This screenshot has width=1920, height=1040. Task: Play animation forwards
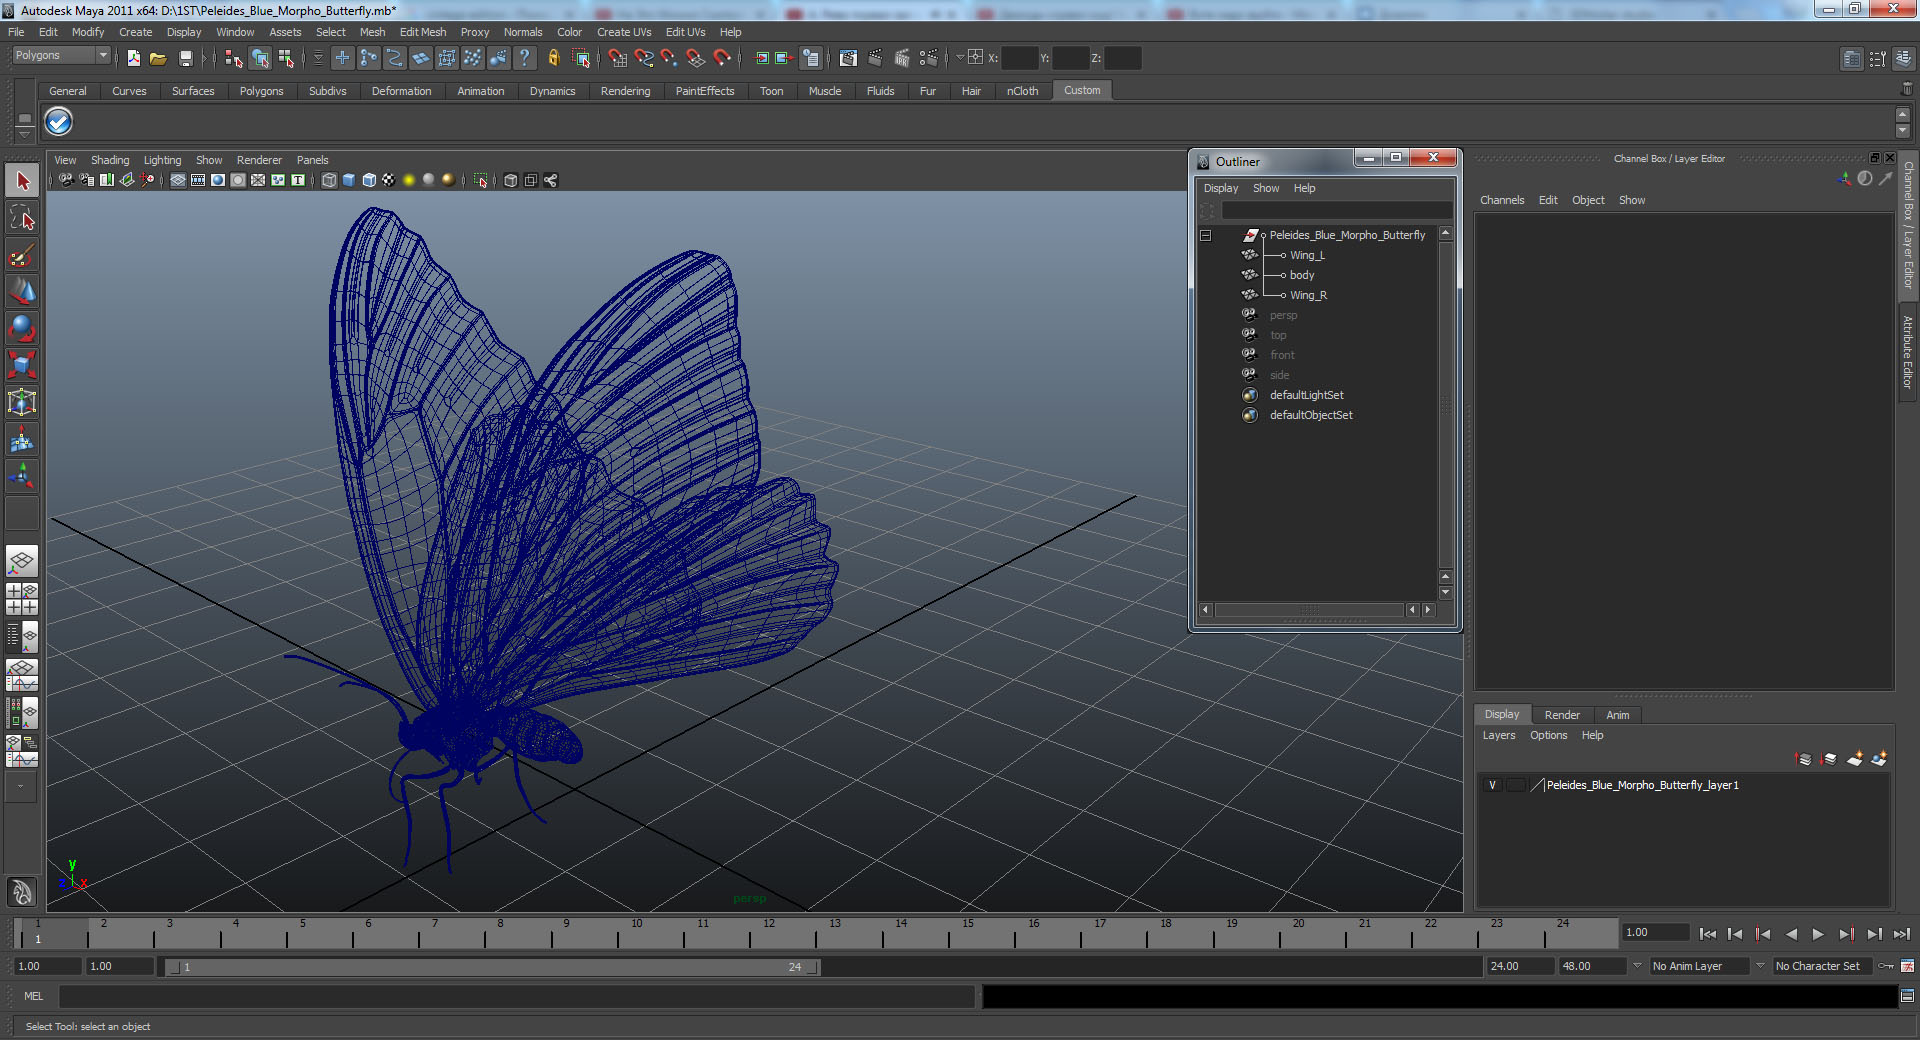pyautogui.click(x=1818, y=934)
